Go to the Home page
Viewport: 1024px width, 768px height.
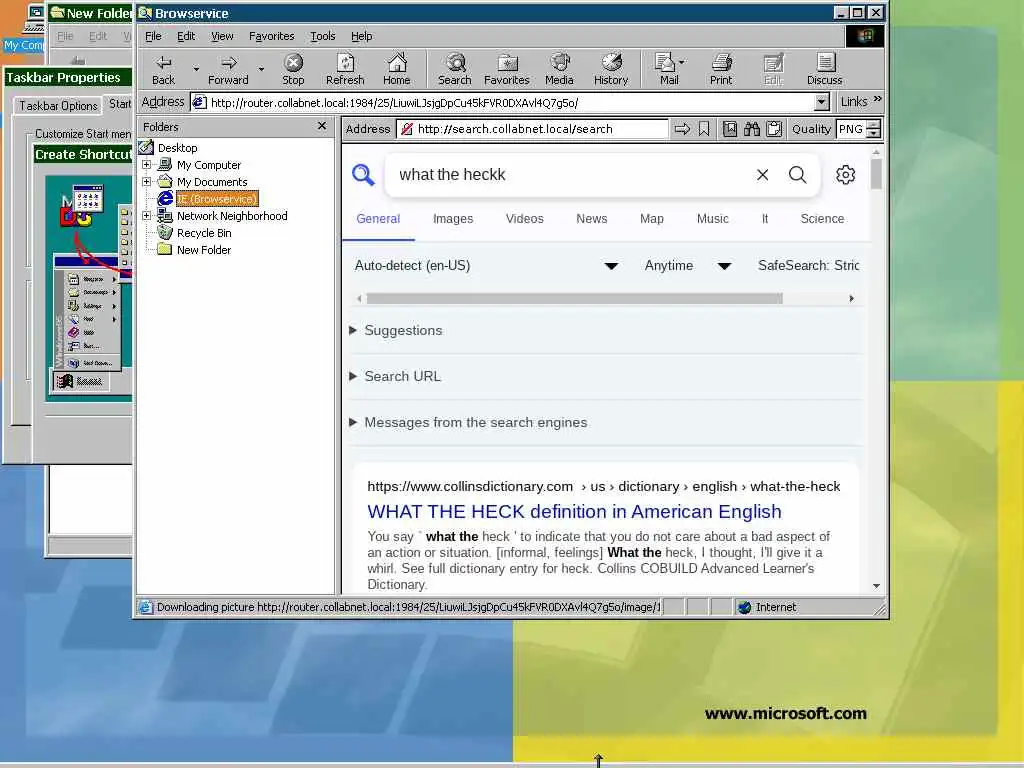[x=396, y=69]
